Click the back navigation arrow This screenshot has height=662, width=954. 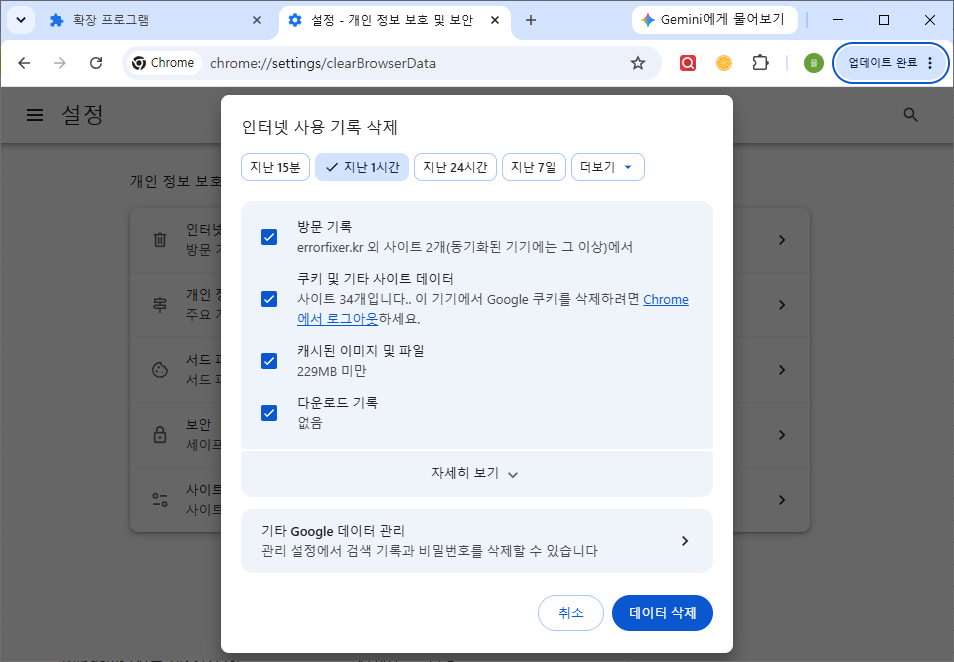pos(24,63)
